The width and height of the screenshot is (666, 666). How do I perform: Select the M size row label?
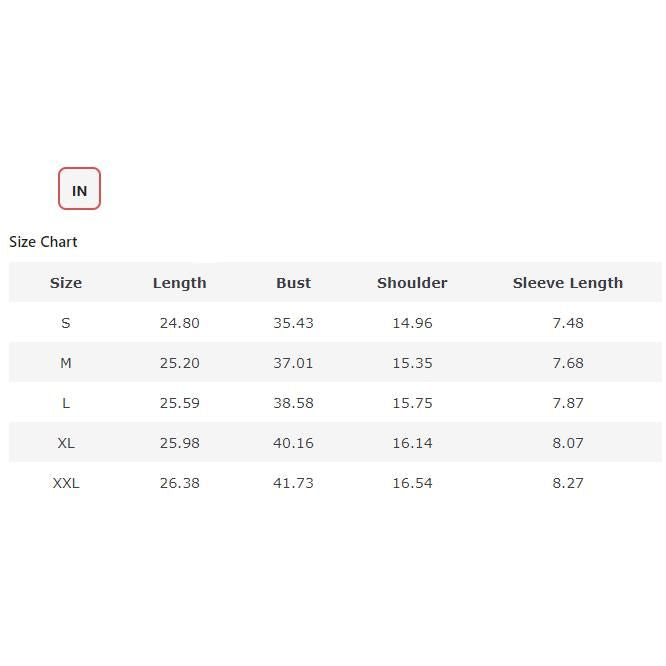(66, 363)
